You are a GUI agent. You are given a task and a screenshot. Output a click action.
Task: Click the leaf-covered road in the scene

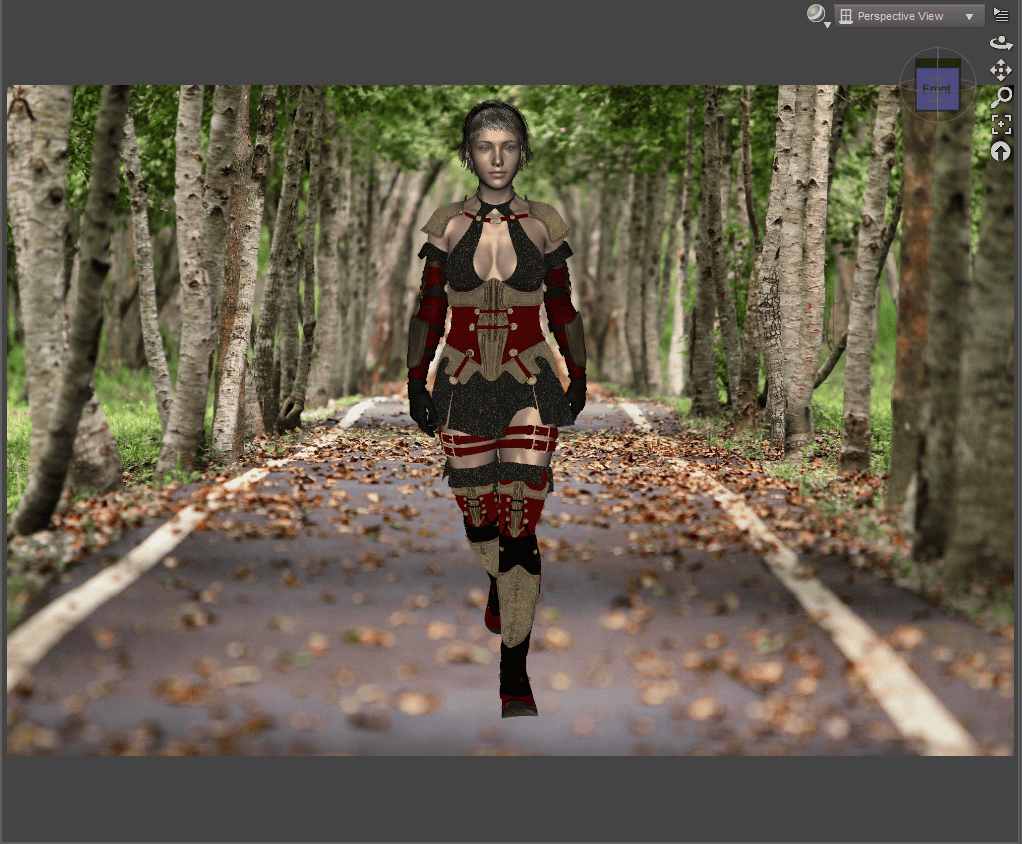coord(300,650)
